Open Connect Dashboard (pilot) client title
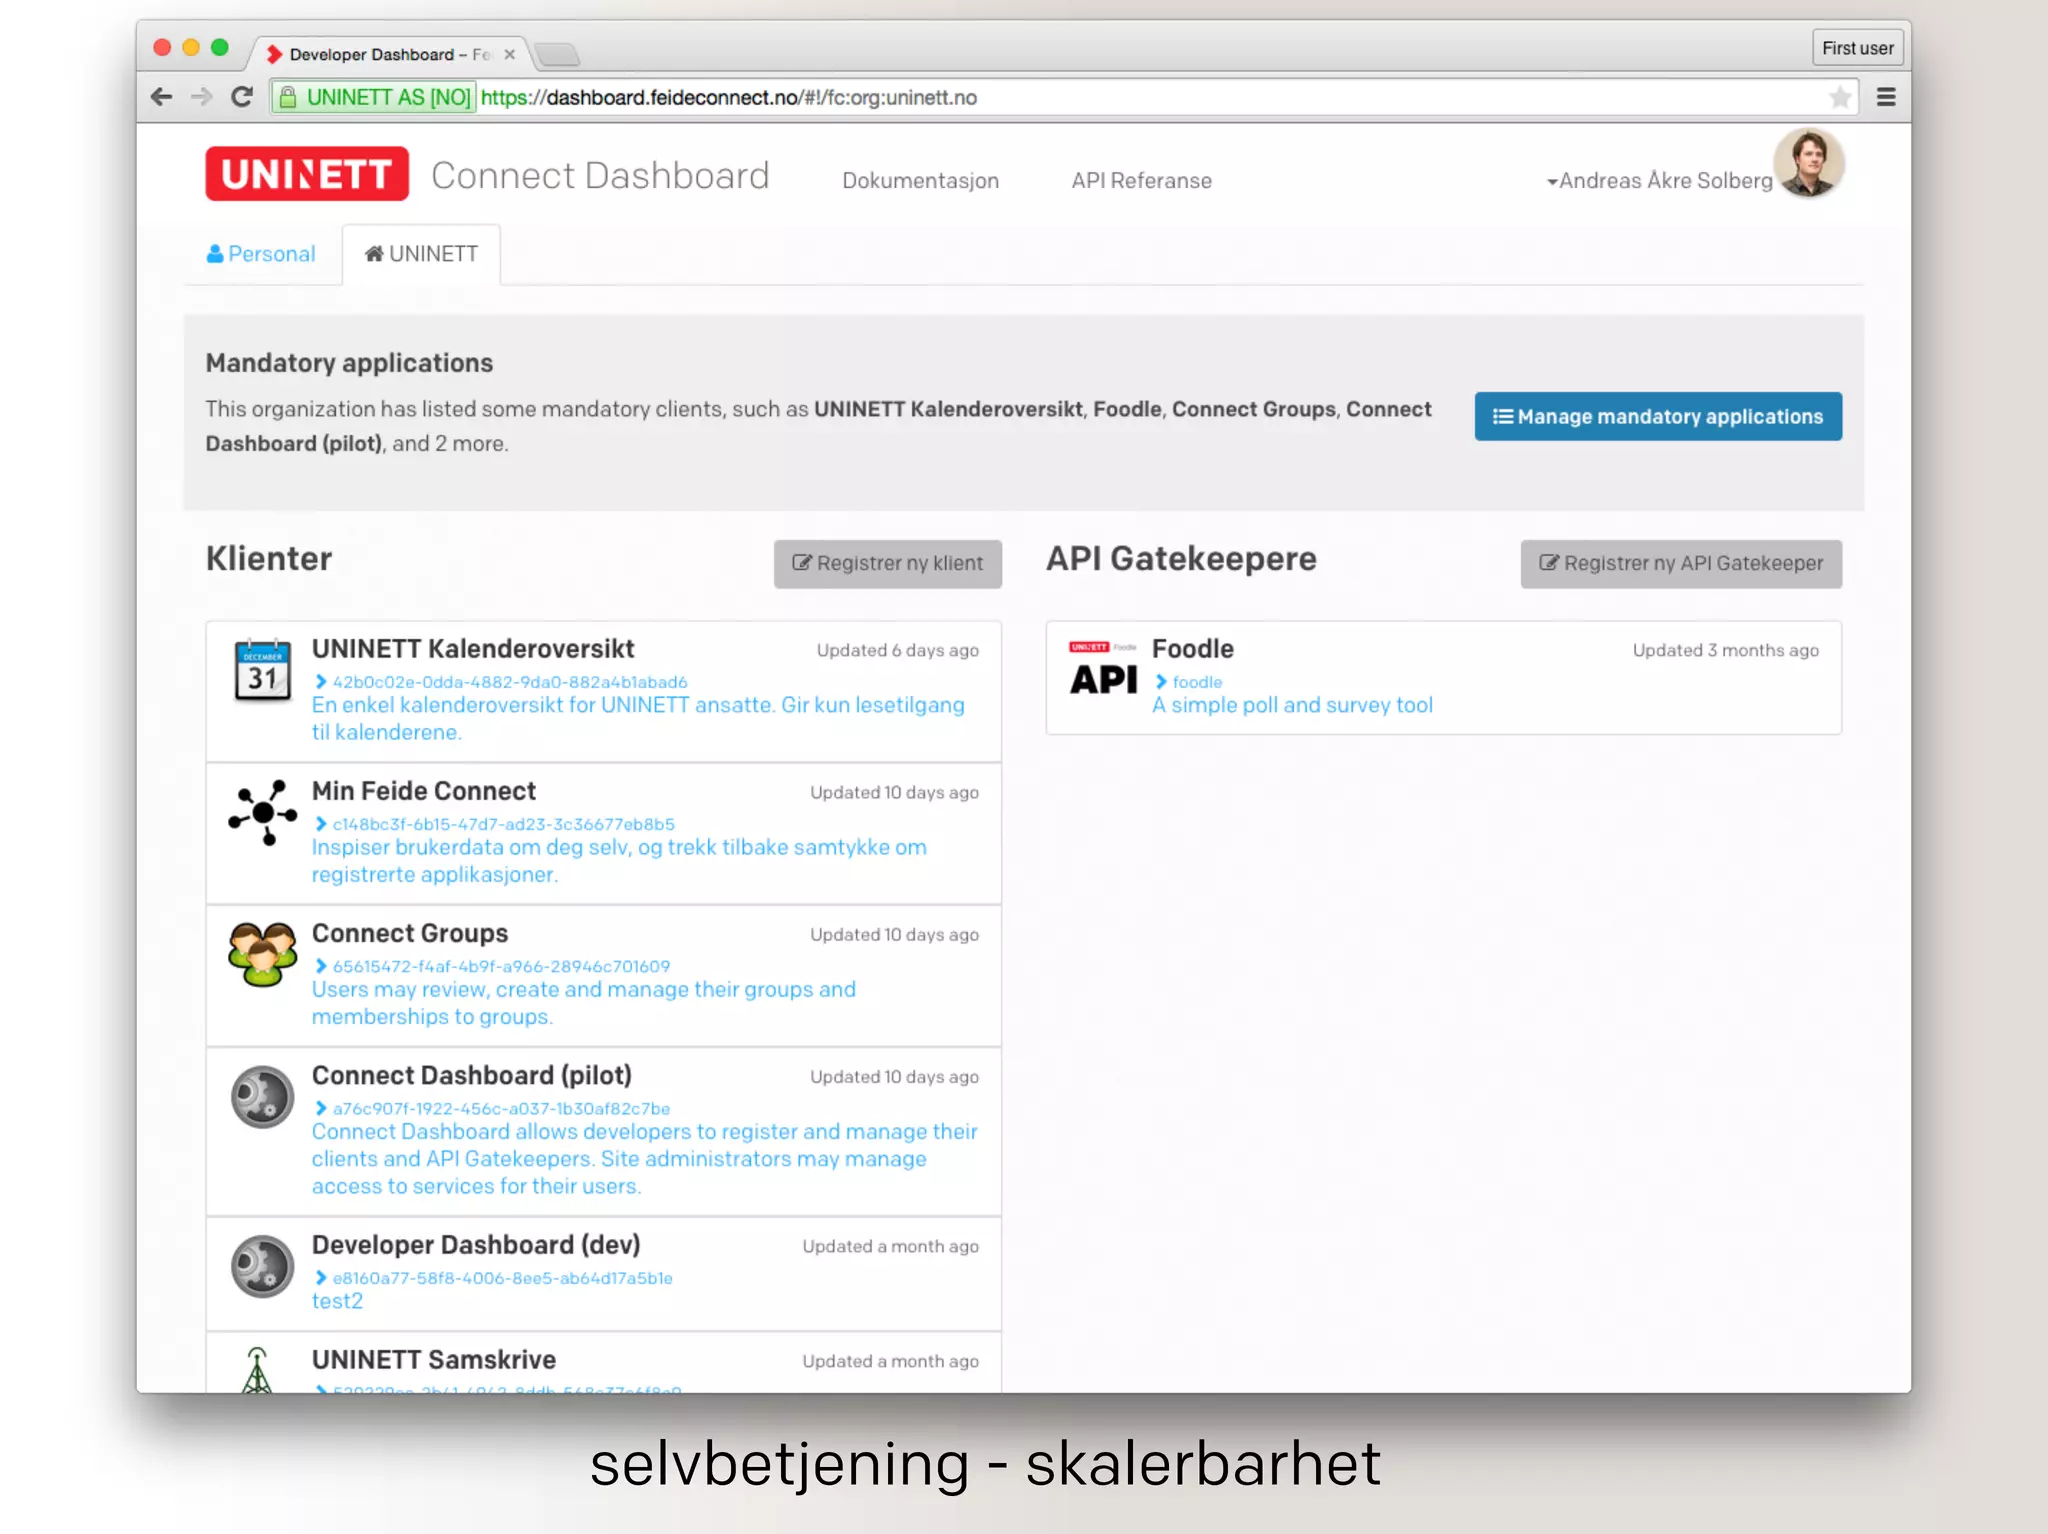The width and height of the screenshot is (2048, 1534). coord(472,1075)
